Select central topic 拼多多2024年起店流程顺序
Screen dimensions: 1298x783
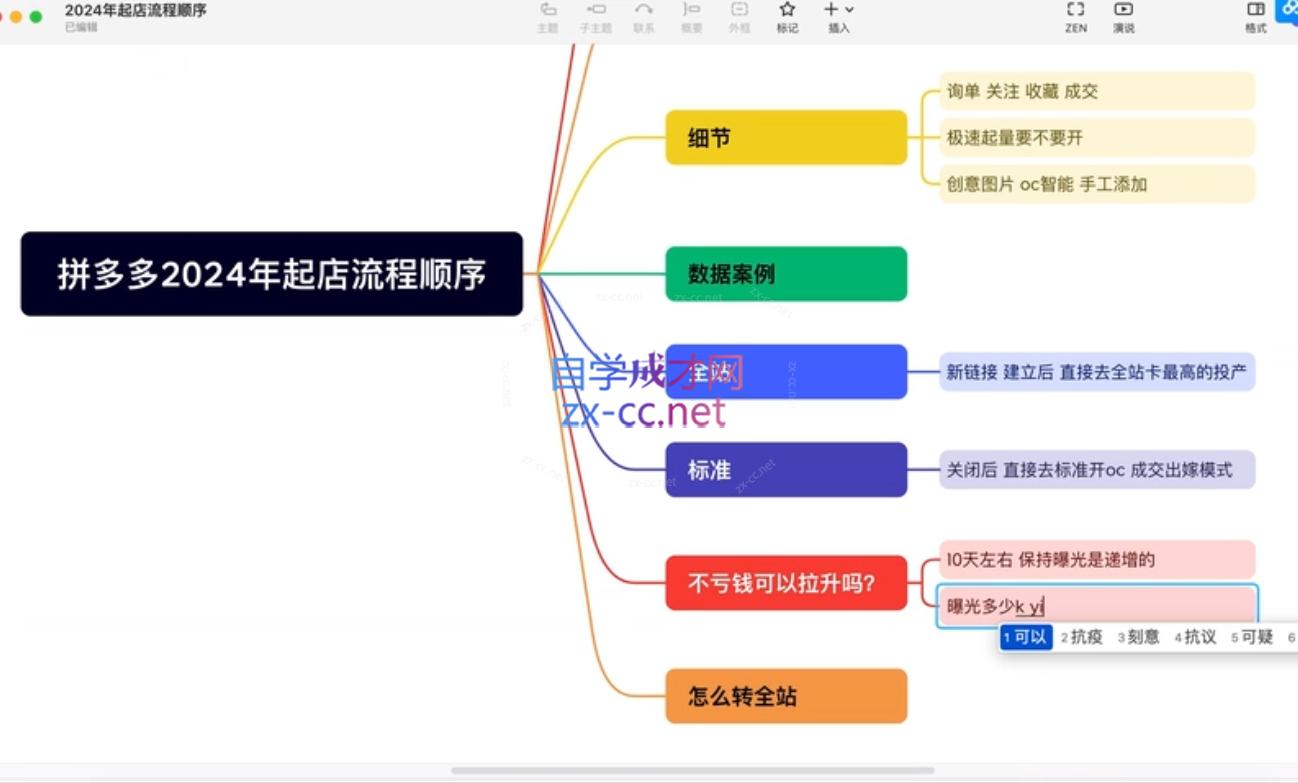272,274
